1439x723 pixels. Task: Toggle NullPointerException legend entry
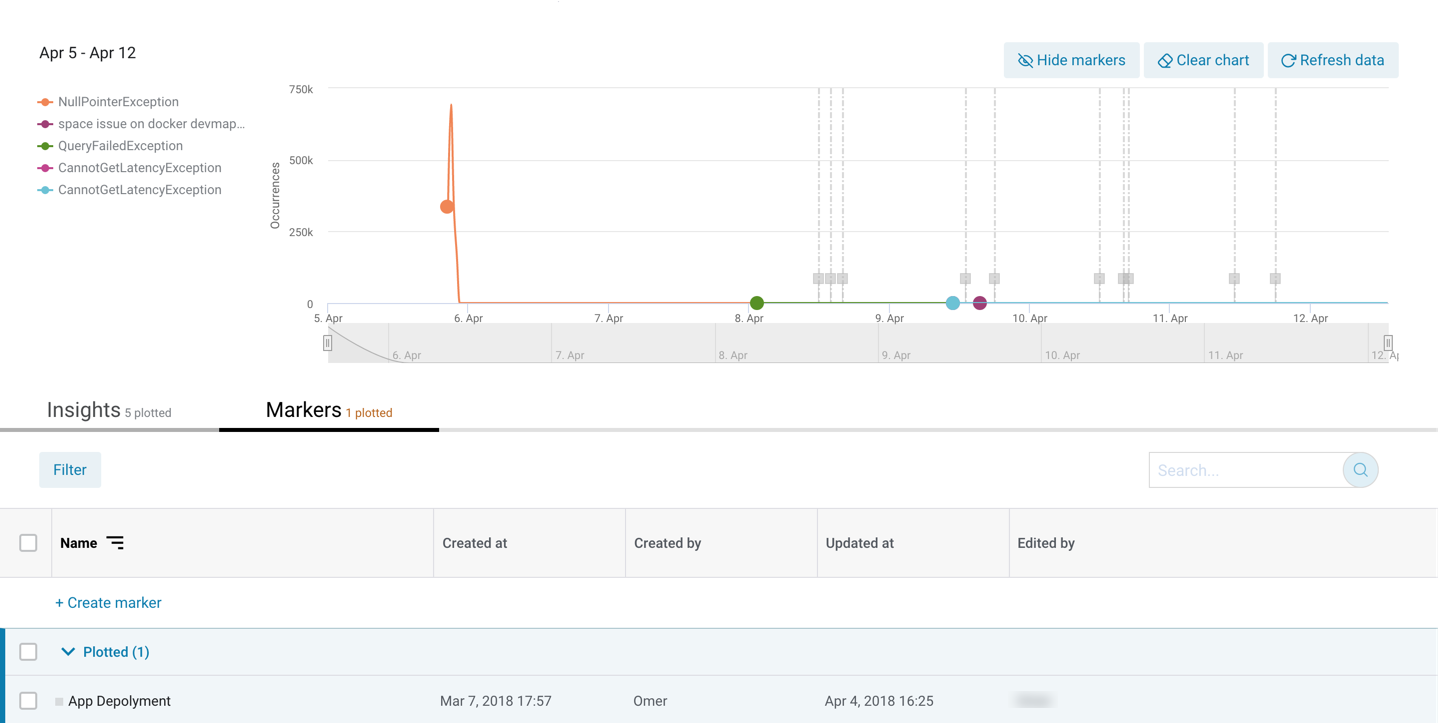click(108, 102)
